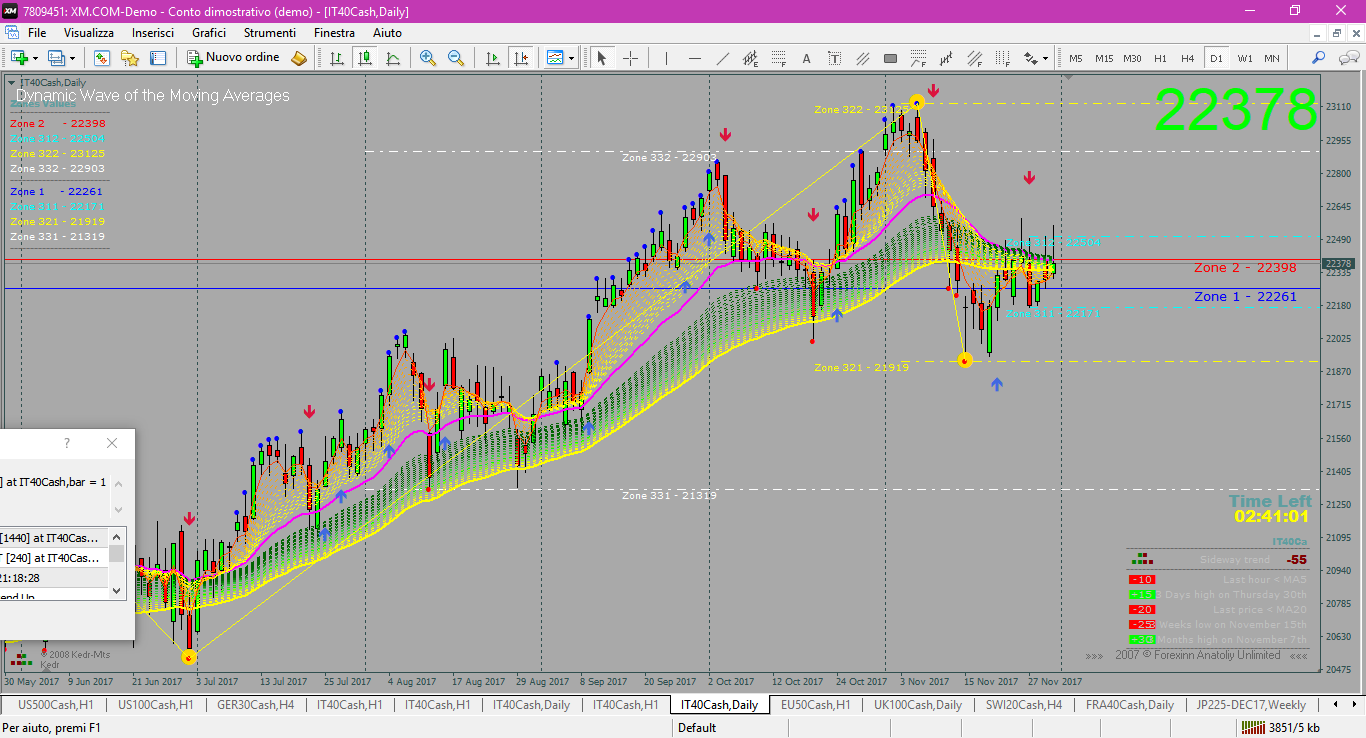
Task: Select the Fibonacci retracement tool
Action: (x=778, y=58)
